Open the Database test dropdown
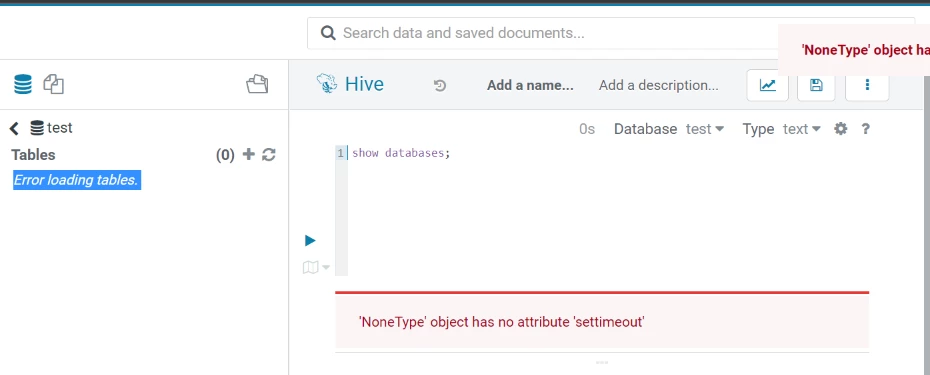The height and width of the screenshot is (375, 930). pyautogui.click(x=705, y=129)
